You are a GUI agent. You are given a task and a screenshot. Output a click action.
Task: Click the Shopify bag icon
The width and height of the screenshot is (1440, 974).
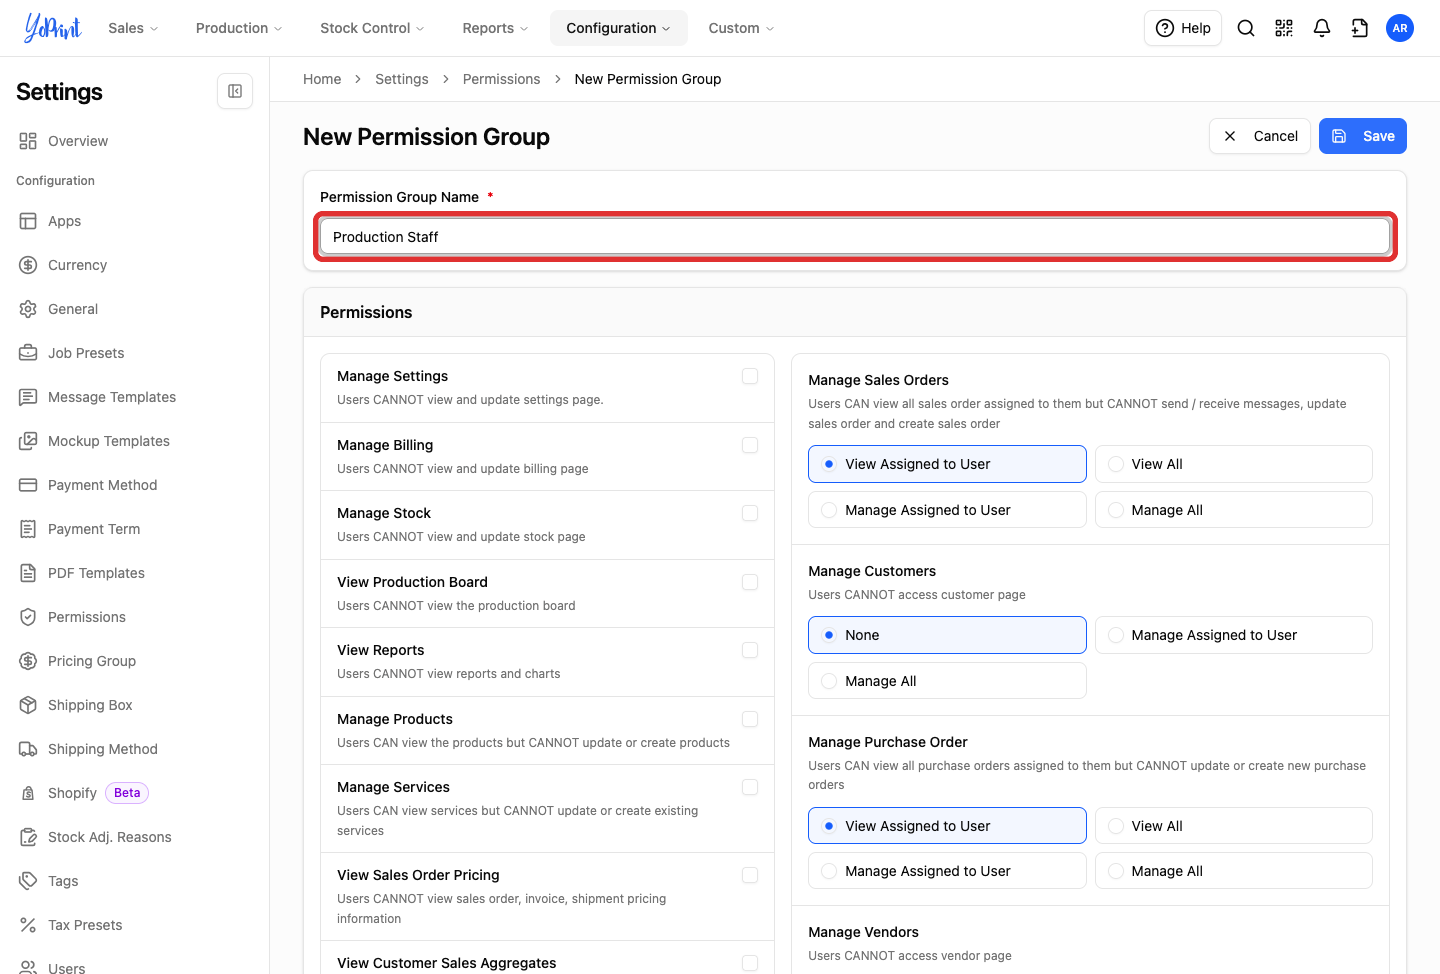pyautogui.click(x=28, y=793)
